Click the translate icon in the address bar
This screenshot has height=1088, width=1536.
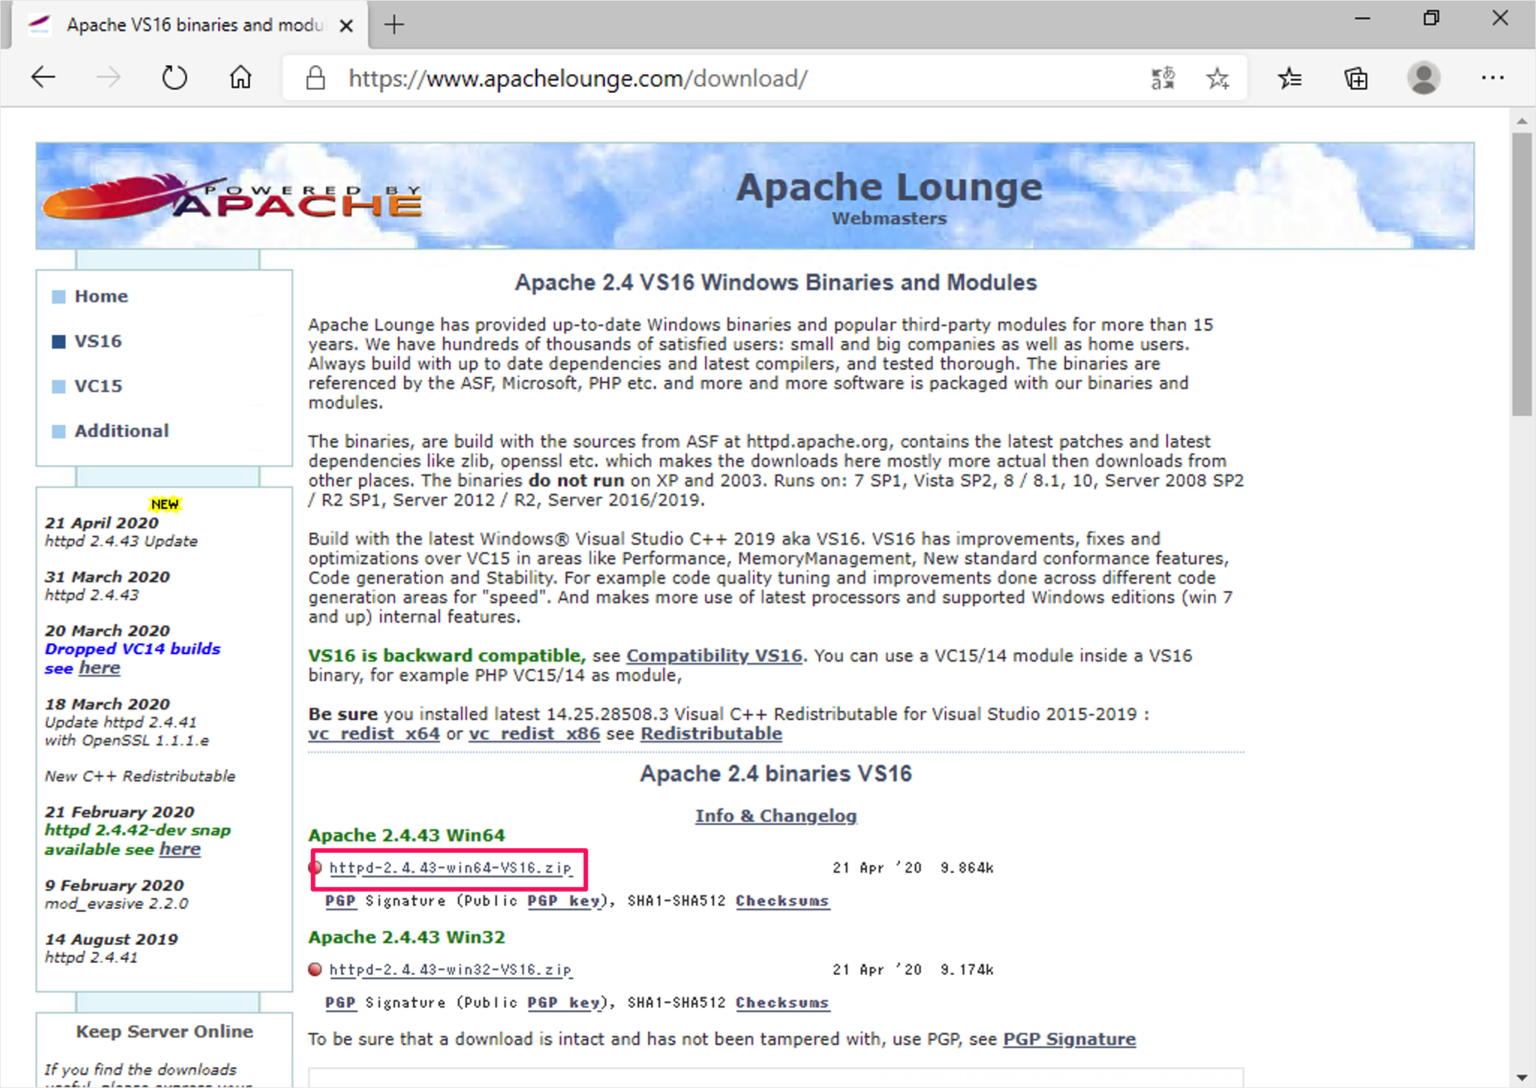pyautogui.click(x=1162, y=77)
